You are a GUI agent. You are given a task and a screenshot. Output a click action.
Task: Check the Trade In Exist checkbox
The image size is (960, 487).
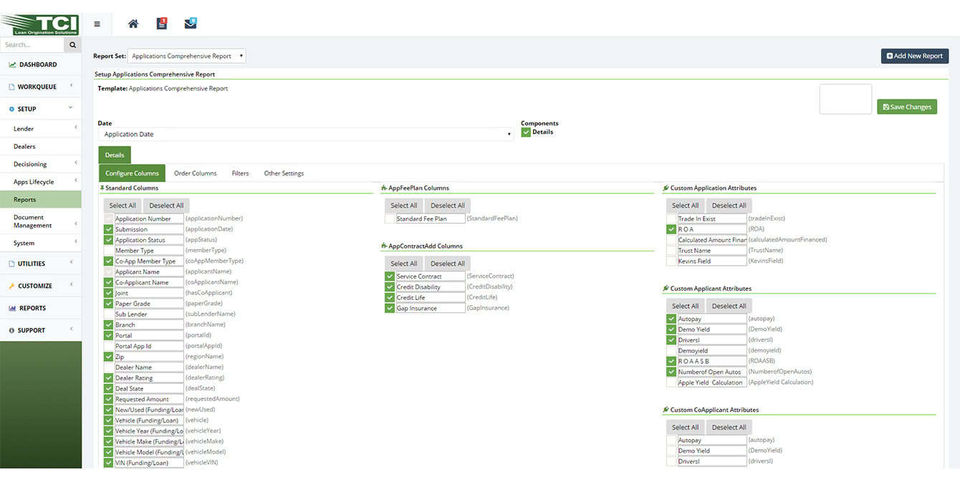672,219
